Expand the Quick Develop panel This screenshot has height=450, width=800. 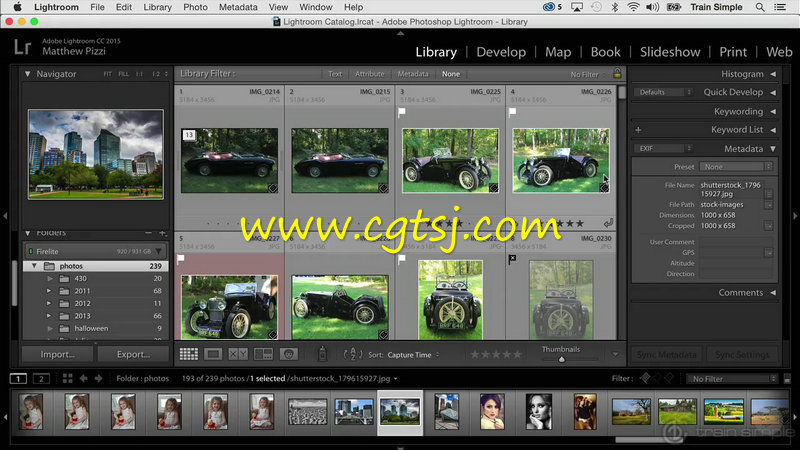click(773, 92)
